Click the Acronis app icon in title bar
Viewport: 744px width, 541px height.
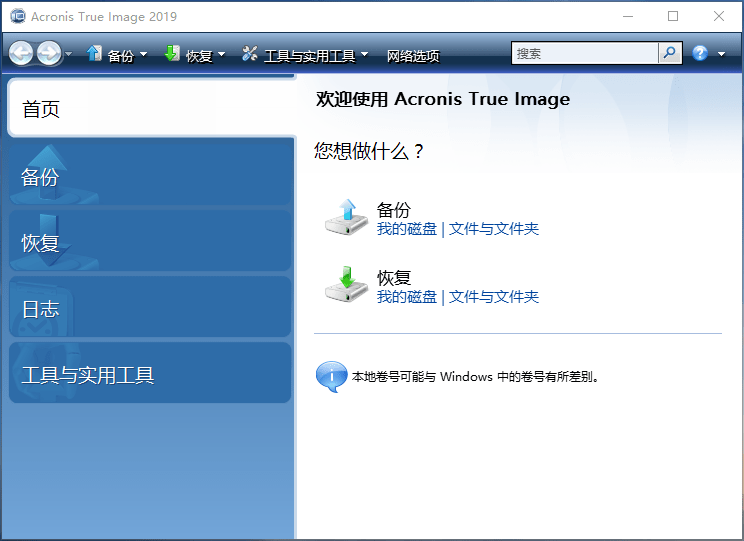click(x=17, y=17)
